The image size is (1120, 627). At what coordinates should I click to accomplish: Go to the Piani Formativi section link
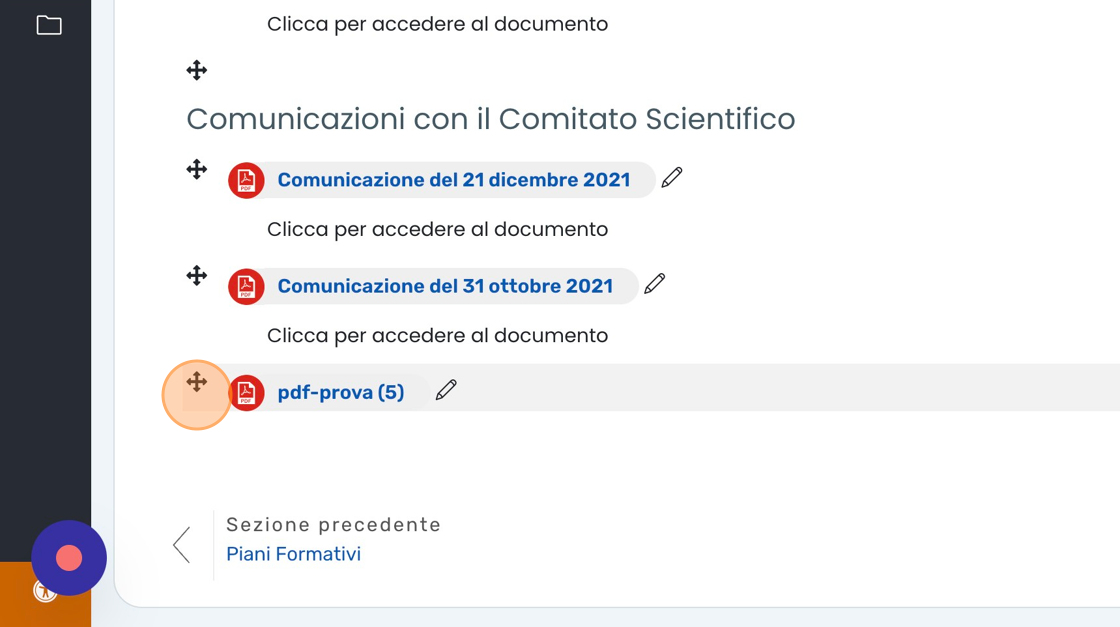tap(293, 554)
